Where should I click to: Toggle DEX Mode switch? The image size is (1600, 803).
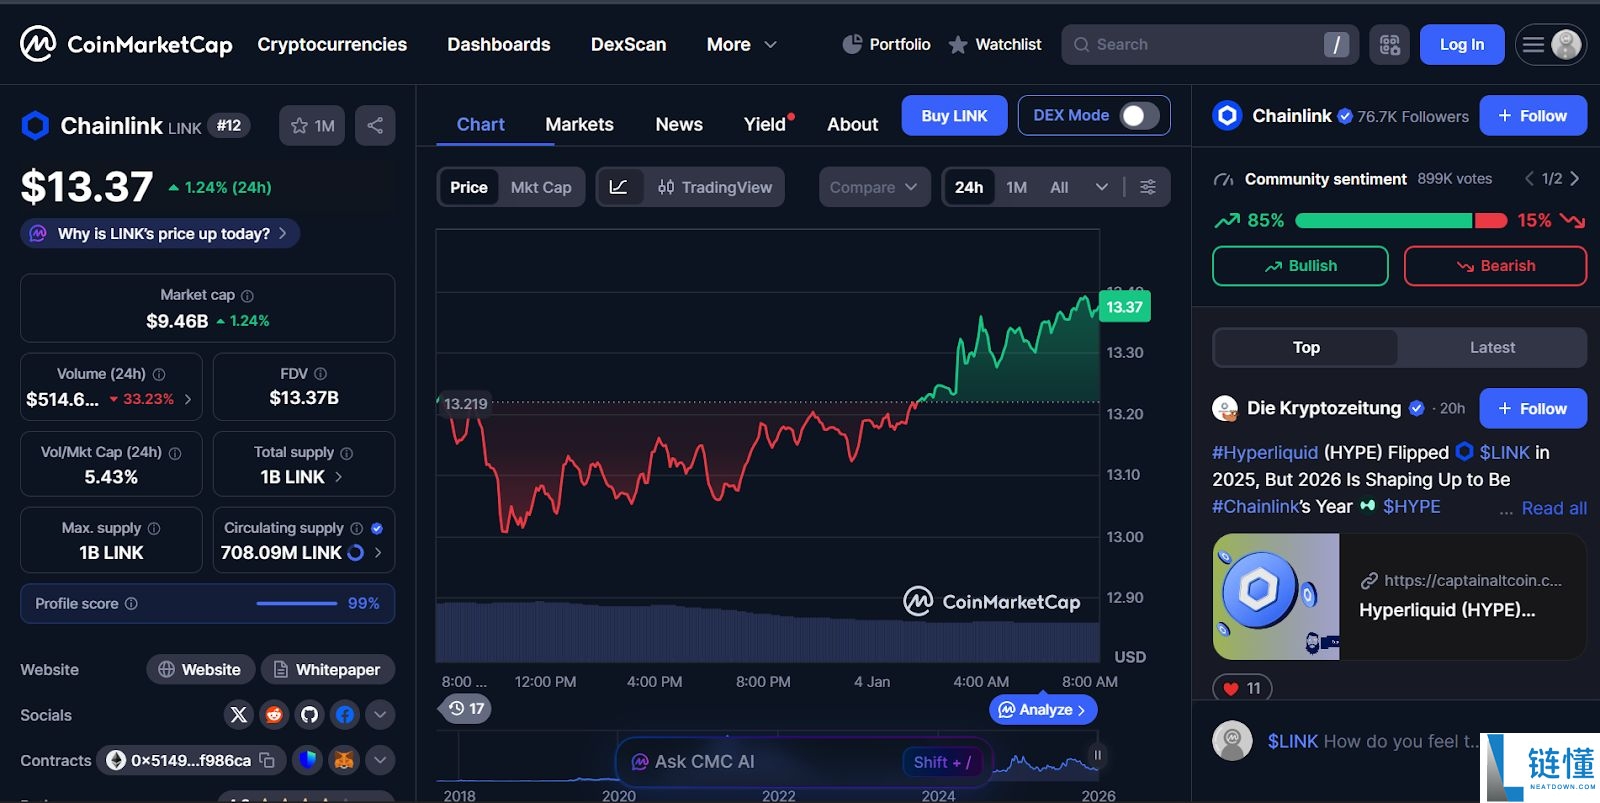[x=1140, y=116]
